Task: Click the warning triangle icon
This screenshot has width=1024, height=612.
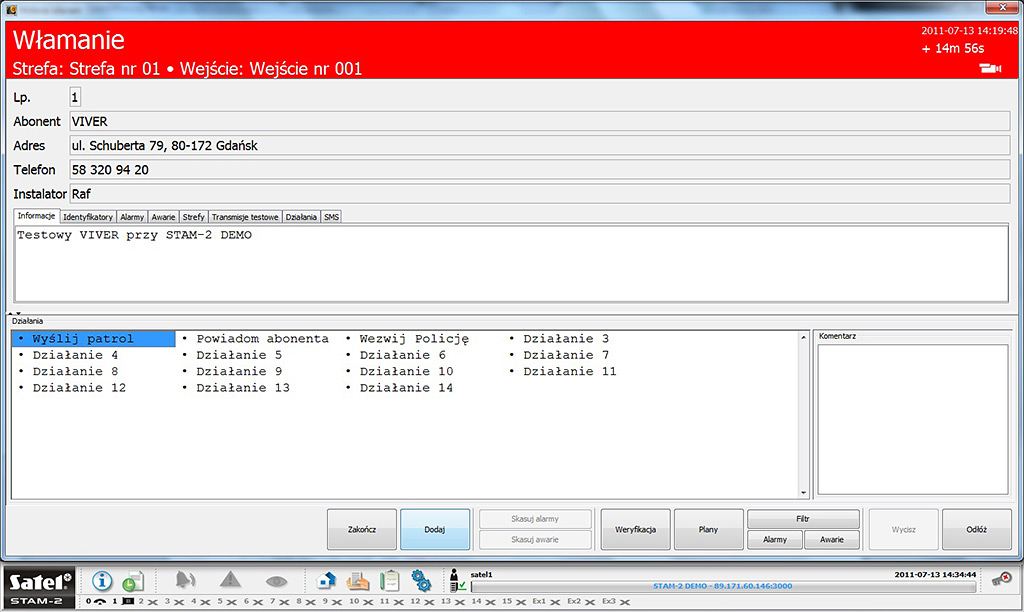Action: pyautogui.click(x=231, y=580)
